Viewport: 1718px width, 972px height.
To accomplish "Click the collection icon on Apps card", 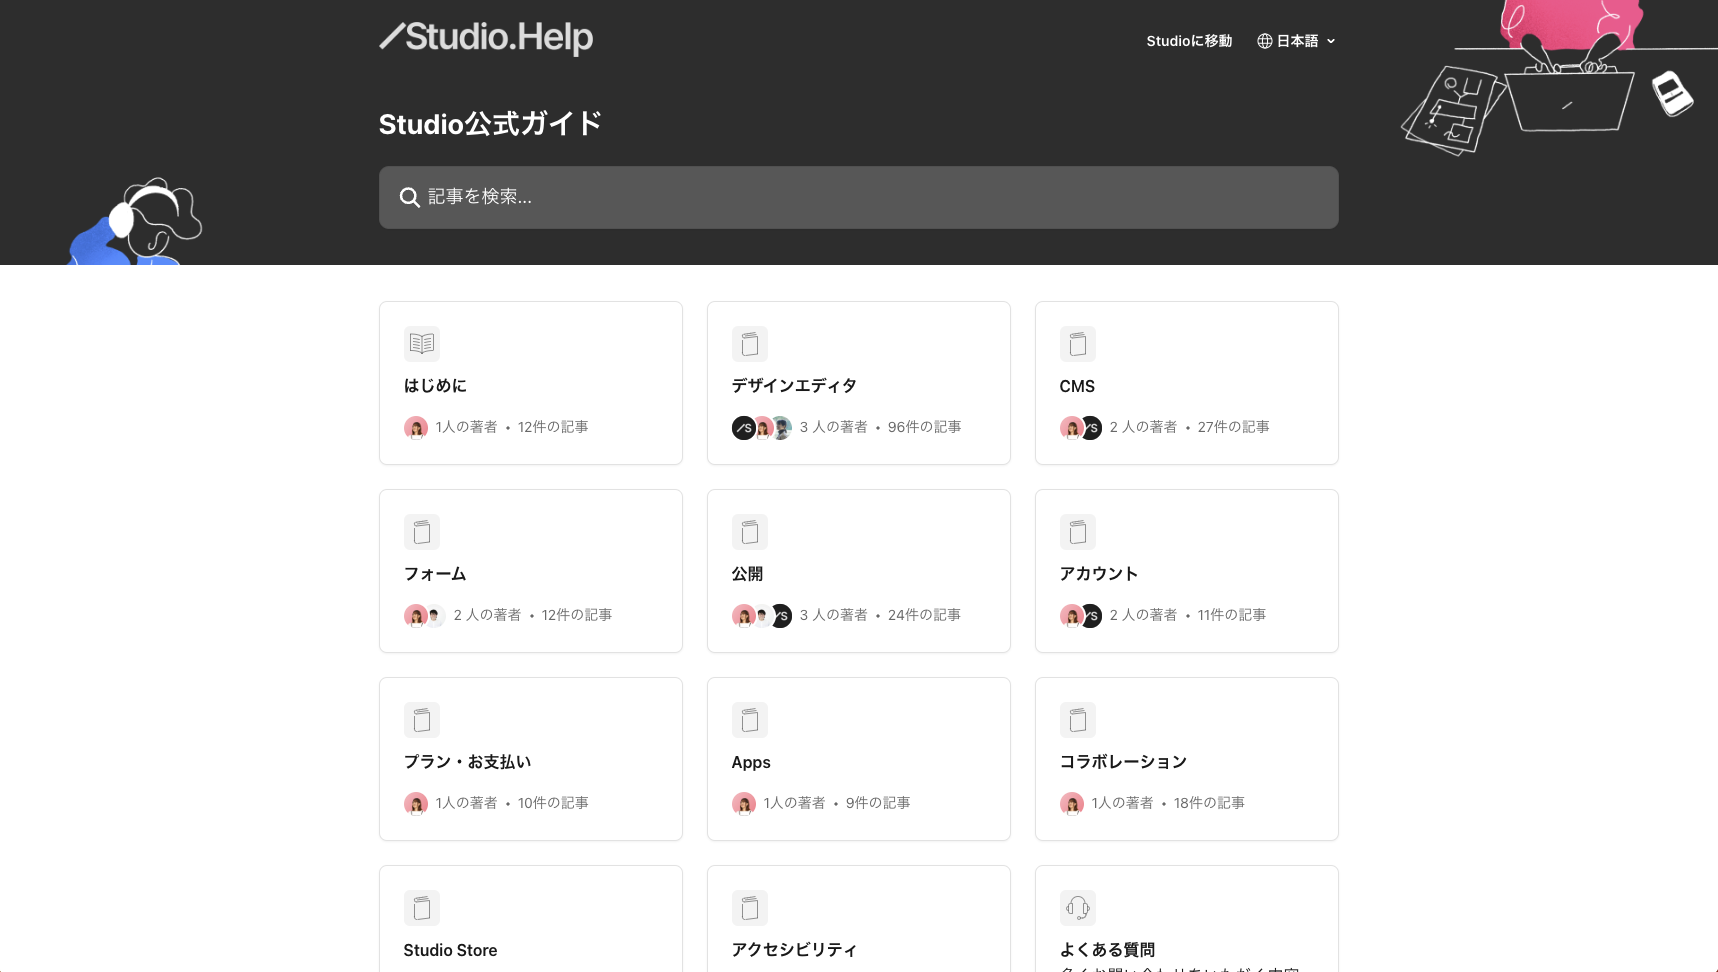I will click(x=750, y=720).
